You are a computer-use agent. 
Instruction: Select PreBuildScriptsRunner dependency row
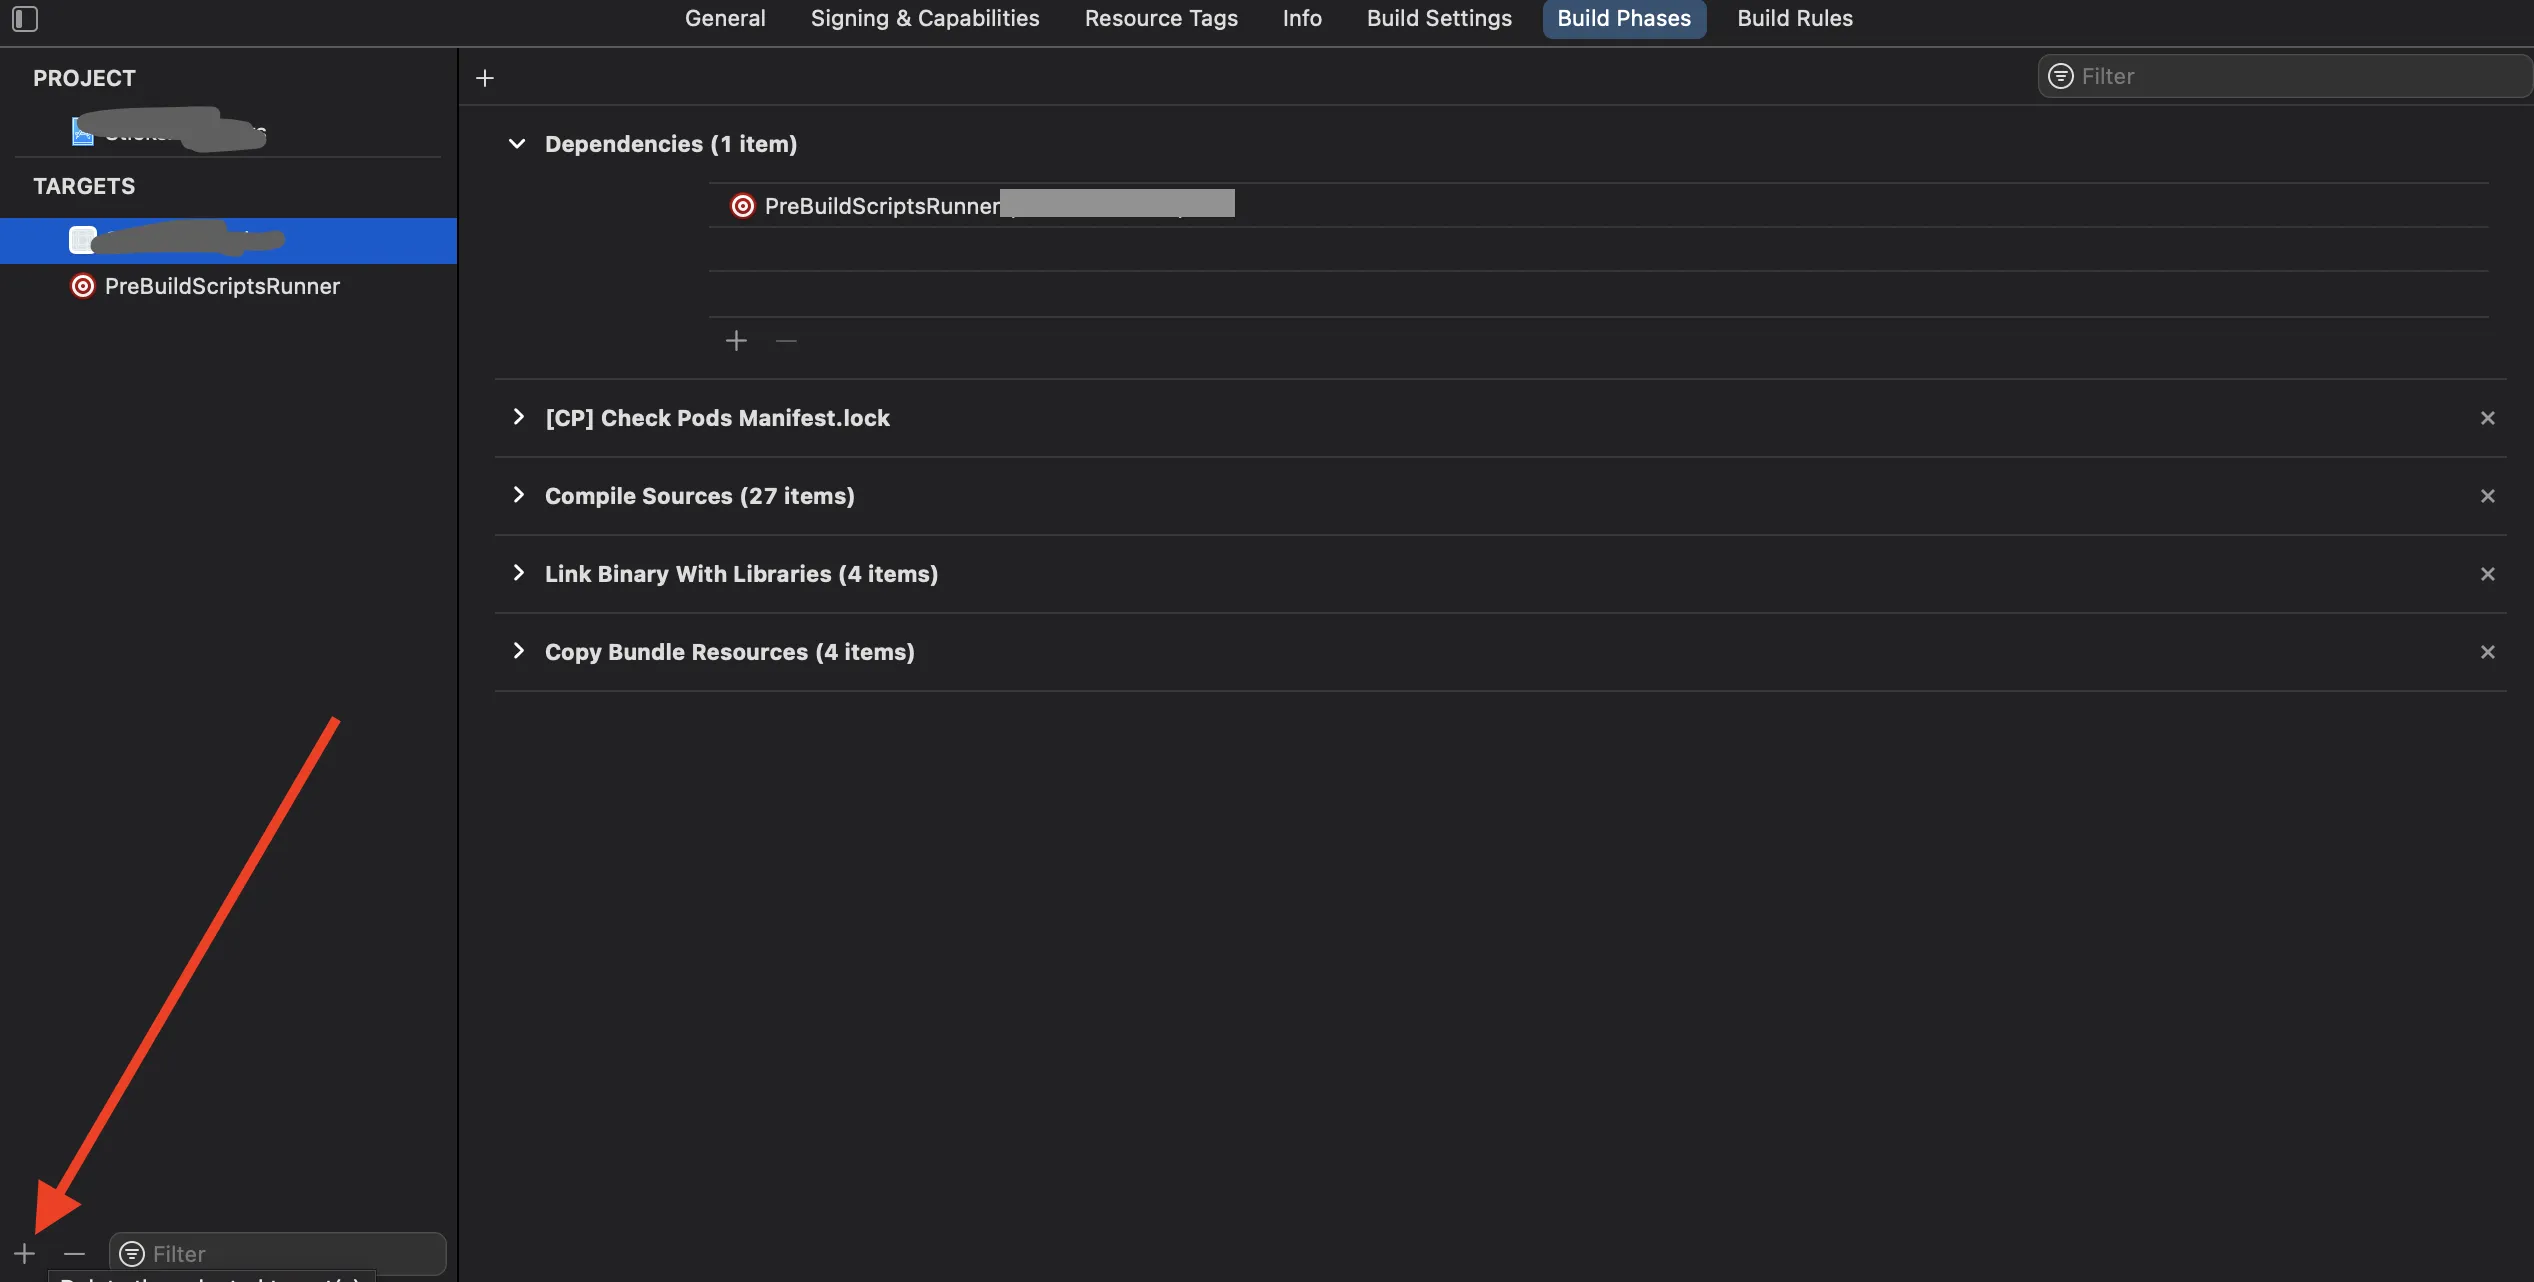pos(882,206)
